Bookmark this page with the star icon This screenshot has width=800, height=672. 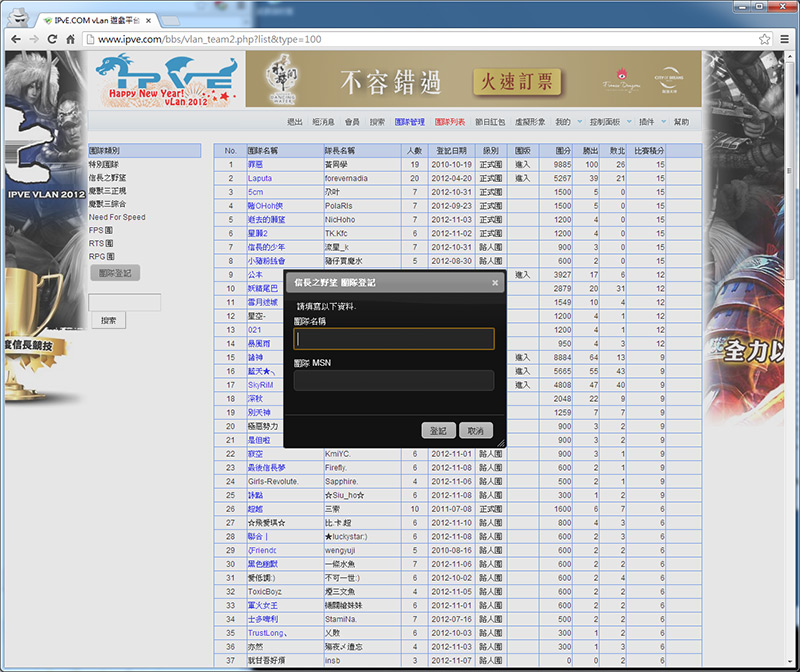pyautogui.click(x=764, y=39)
